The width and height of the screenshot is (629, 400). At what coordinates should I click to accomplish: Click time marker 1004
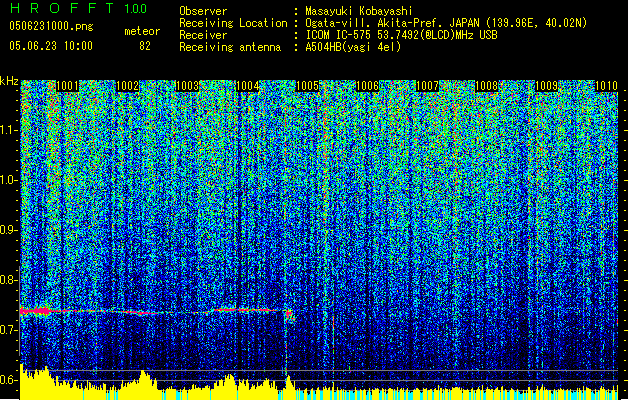click(x=248, y=86)
